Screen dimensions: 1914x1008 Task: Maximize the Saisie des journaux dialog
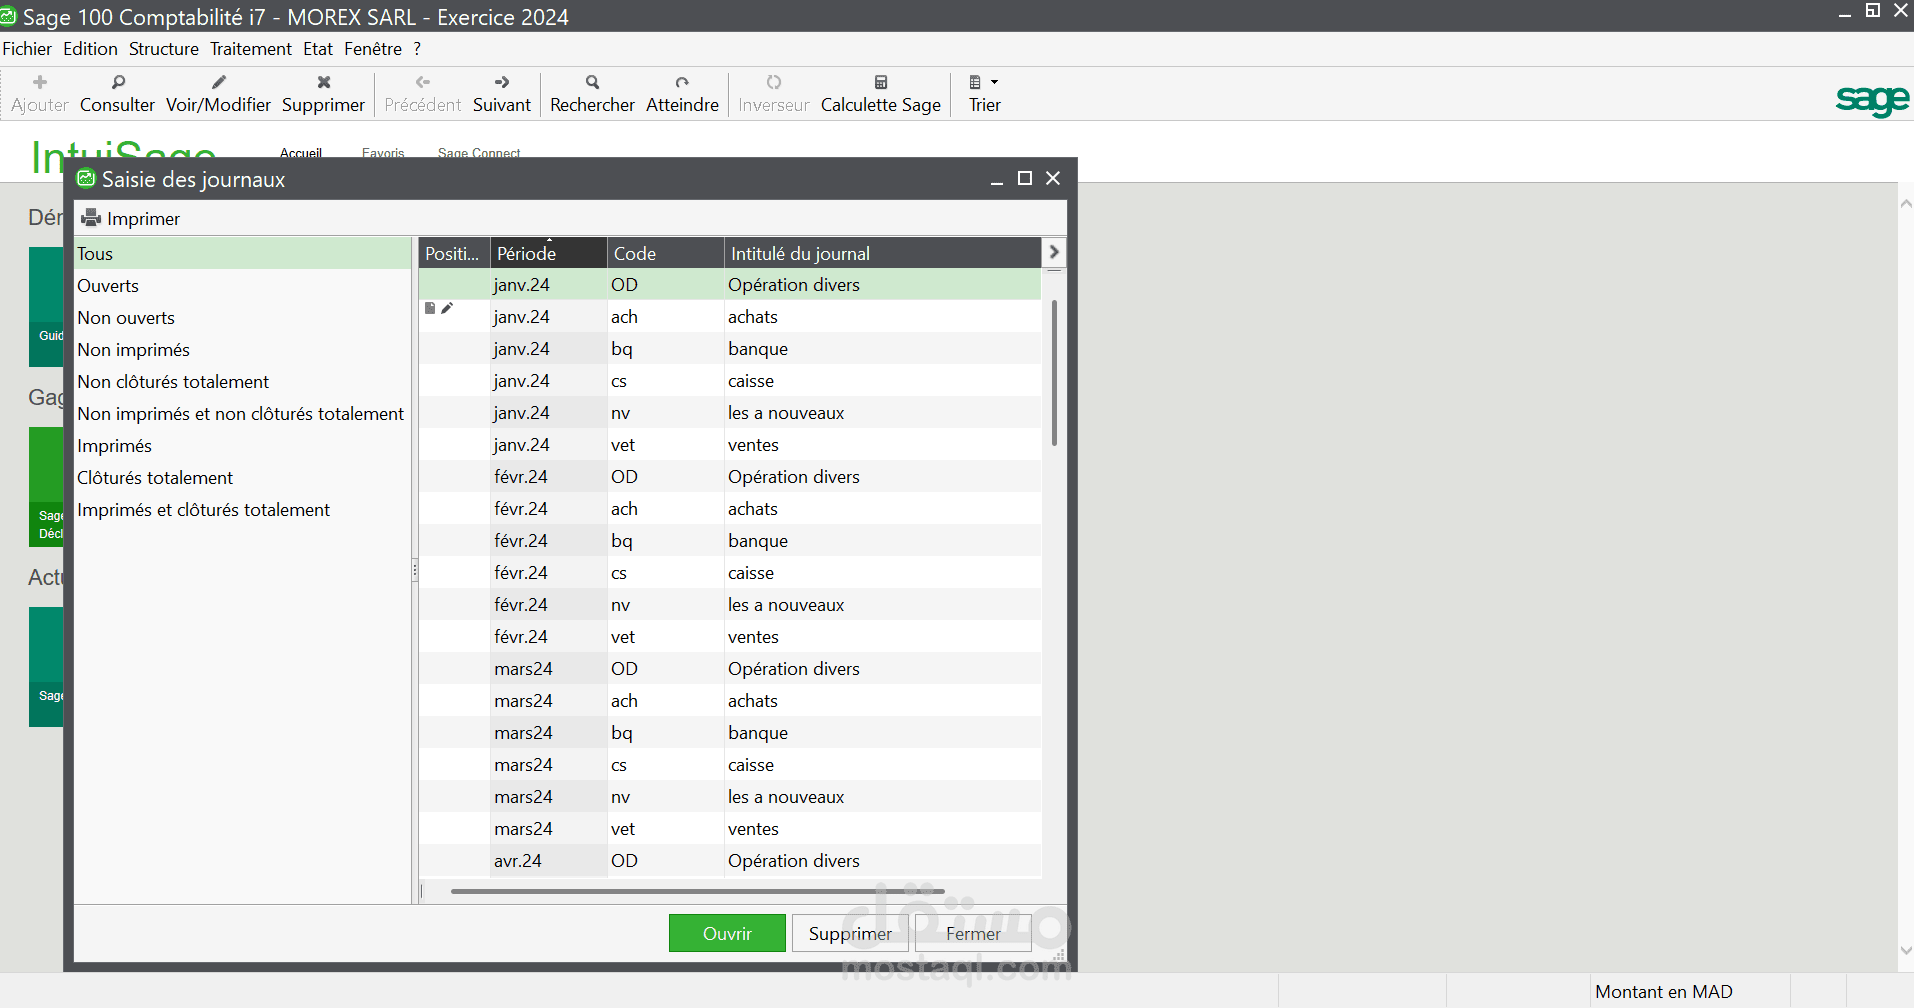(x=1025, y=178)
